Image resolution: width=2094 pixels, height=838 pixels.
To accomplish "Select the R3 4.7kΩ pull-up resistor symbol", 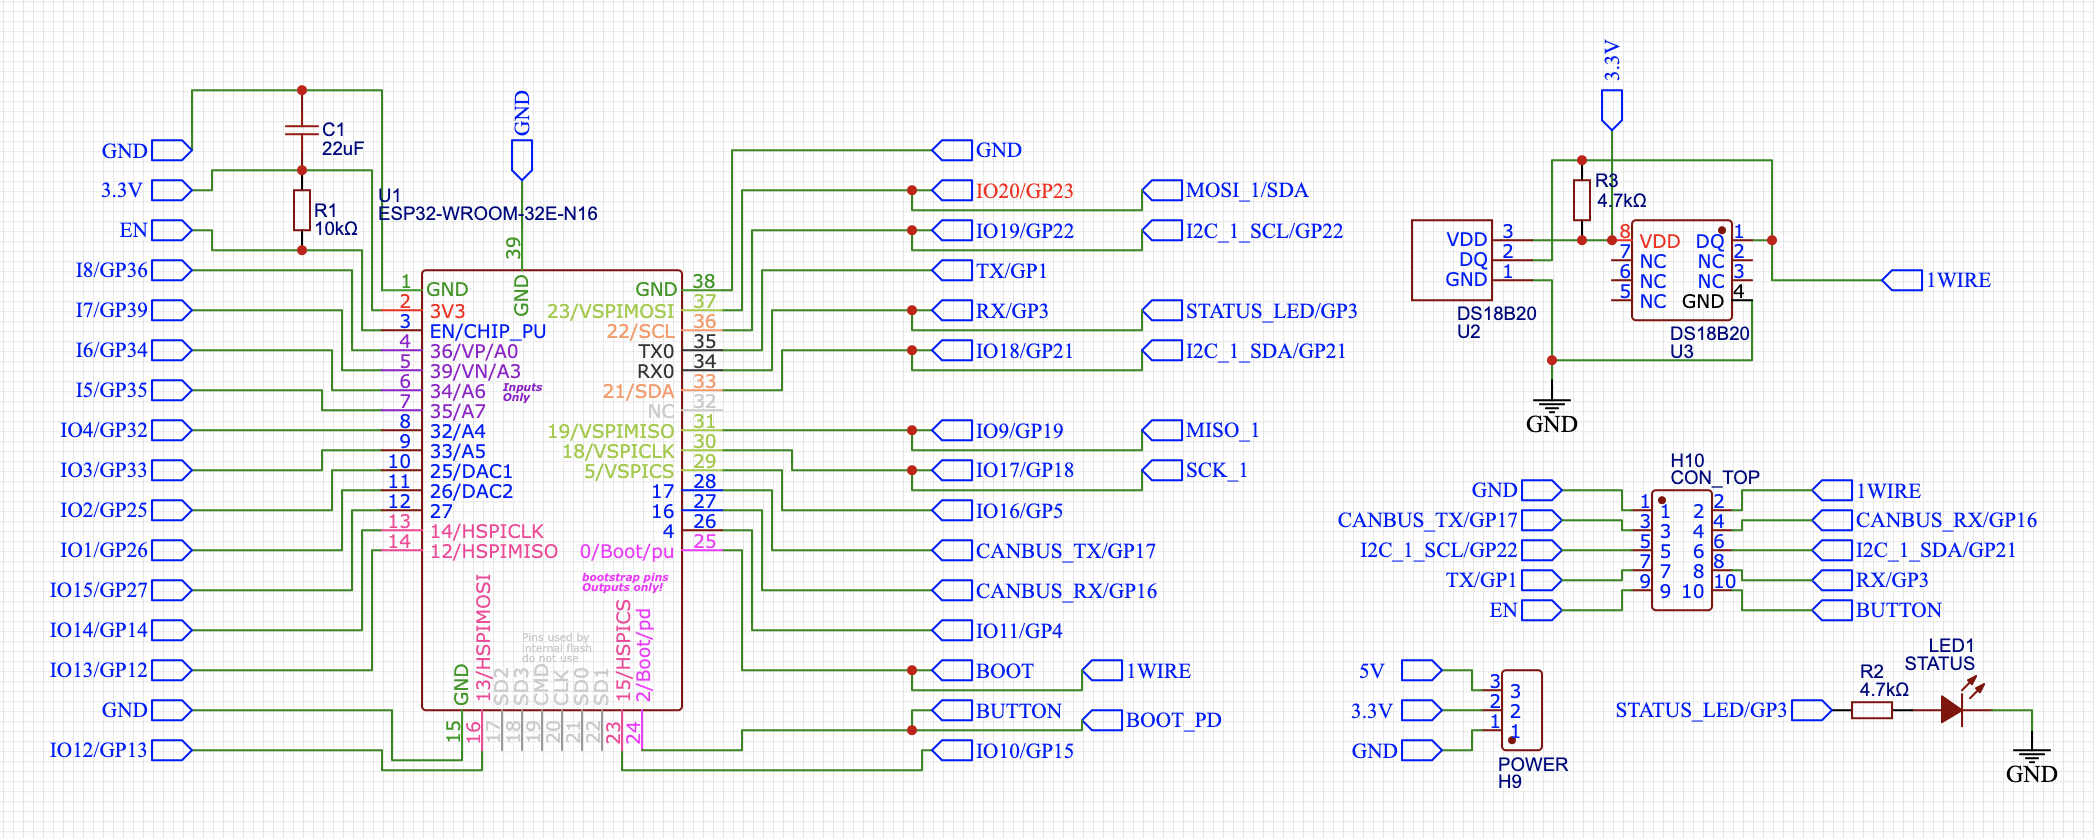I will click(1582, 200).
